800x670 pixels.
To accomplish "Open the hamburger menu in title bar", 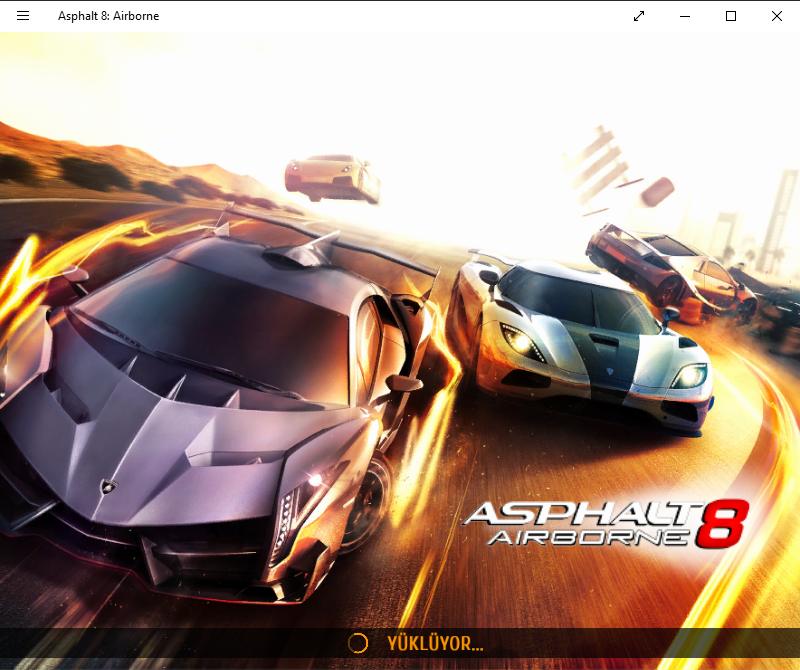I will coord(23,16).
